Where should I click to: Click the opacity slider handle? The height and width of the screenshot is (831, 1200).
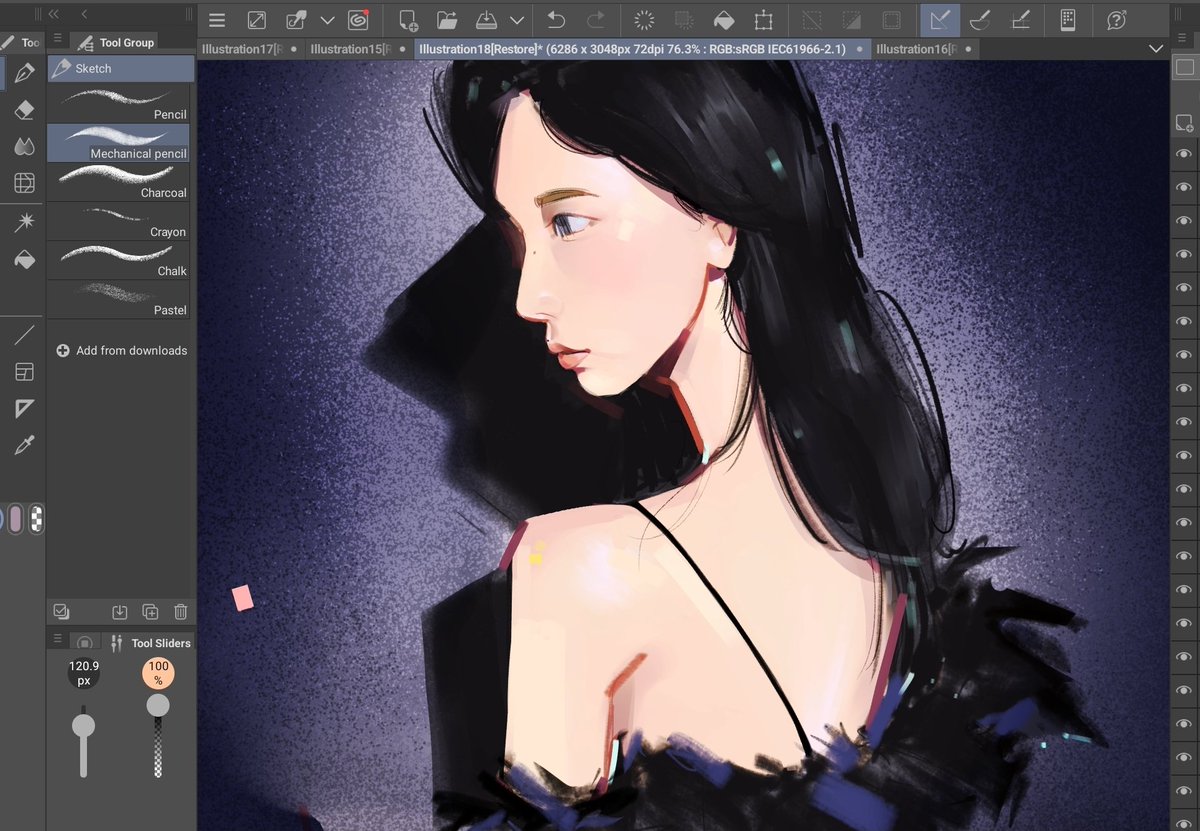158,706
